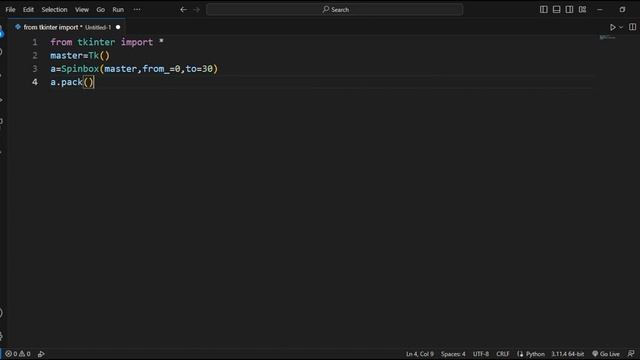Image resolution: width=640 pixels, height=360 pixels.
Task: Change encoding via 'UTF-8'
Action: (x=481, y=354)
